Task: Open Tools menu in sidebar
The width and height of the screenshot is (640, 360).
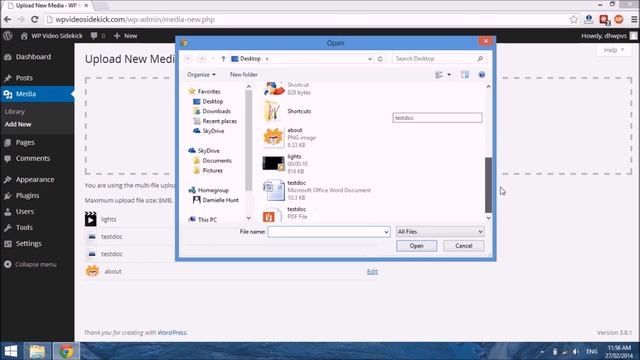Action: (24, 227)
